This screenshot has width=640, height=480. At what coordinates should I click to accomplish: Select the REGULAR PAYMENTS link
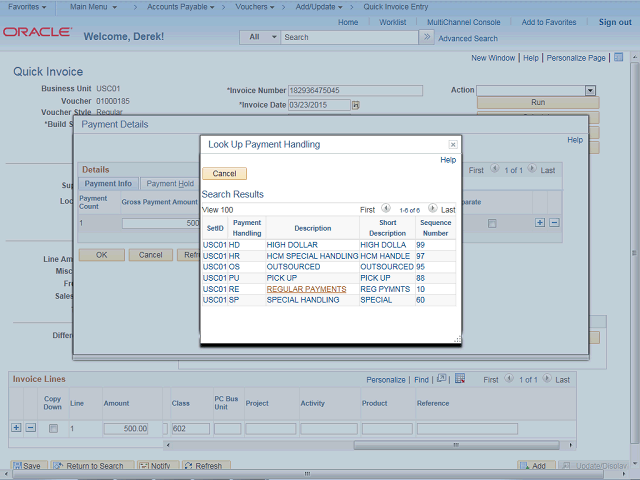pyautogui.click(x=306, y=289)
